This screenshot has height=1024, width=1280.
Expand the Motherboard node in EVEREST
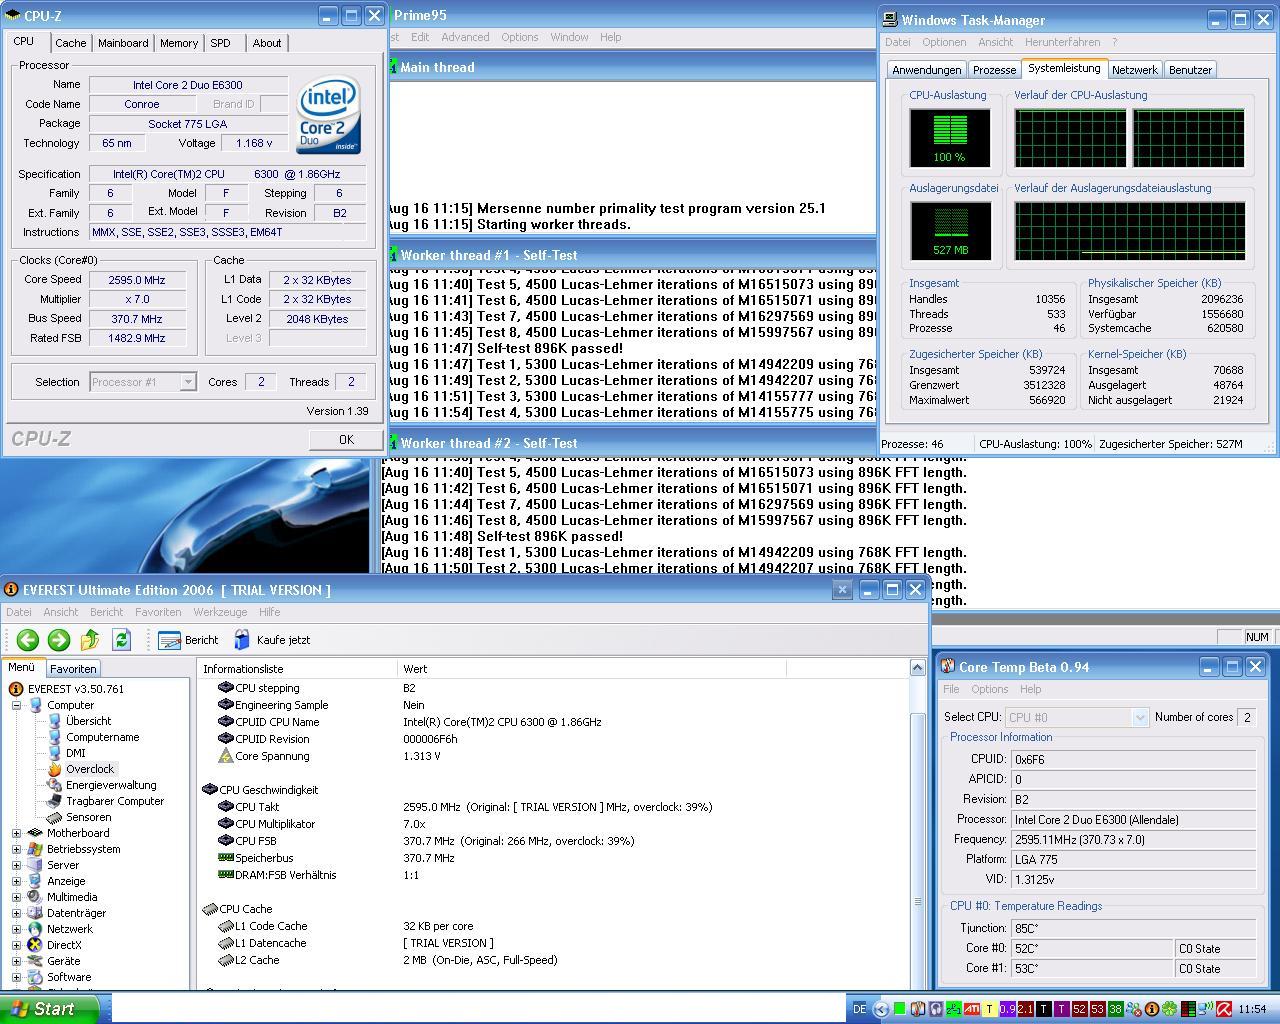coord(16,833)
